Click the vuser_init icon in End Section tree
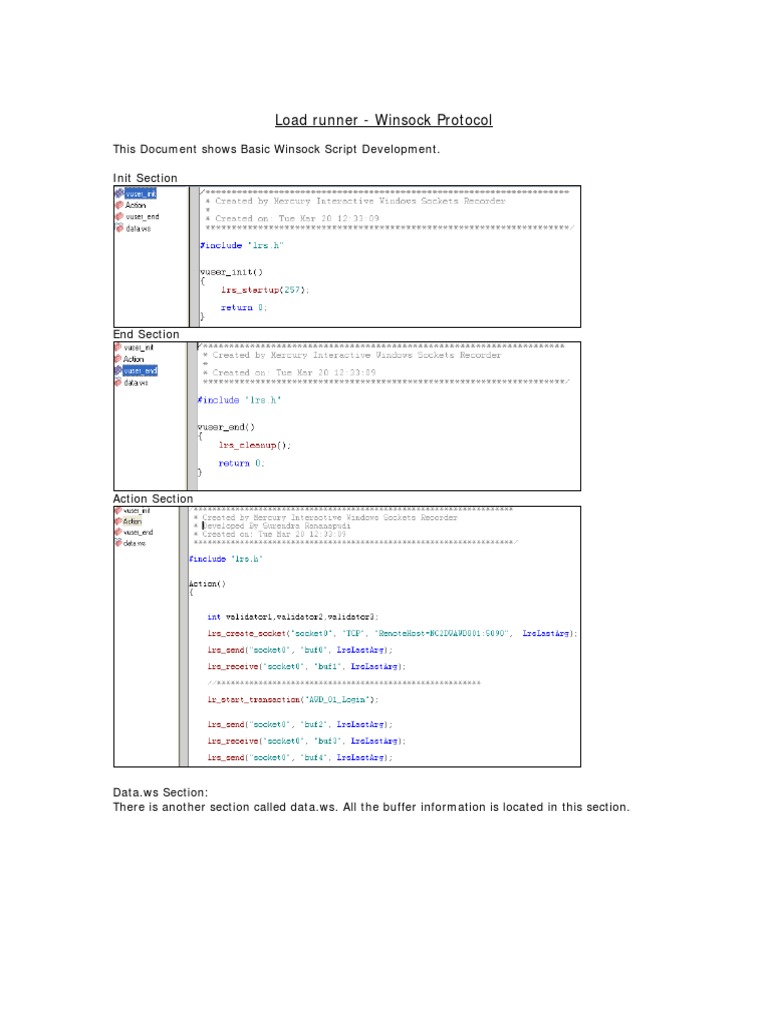 tap(118, 348)
